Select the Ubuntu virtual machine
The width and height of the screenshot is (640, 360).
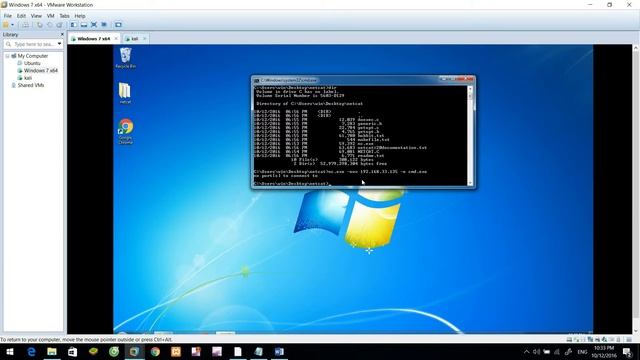[32, 63]
